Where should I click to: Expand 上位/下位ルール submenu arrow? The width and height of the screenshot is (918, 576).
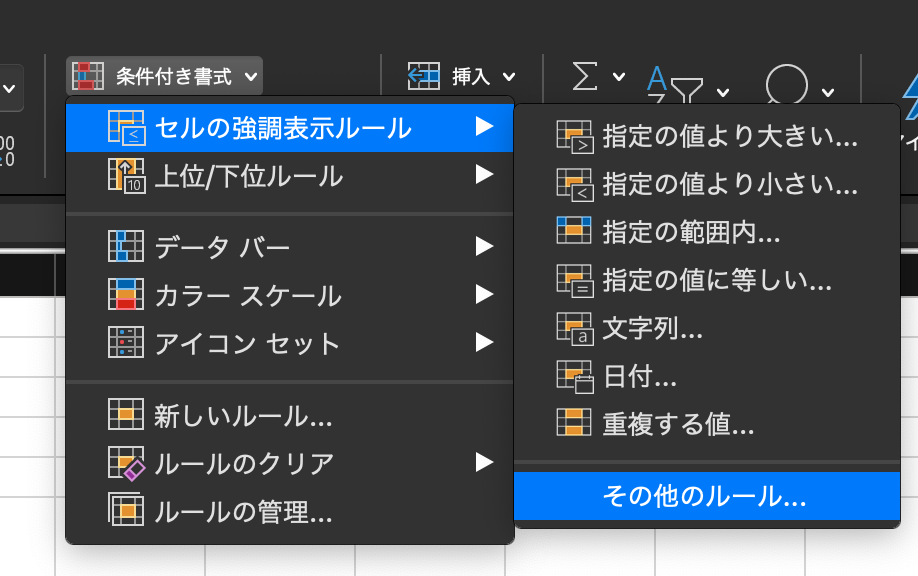pyautogui.click(x=484, y=174)
